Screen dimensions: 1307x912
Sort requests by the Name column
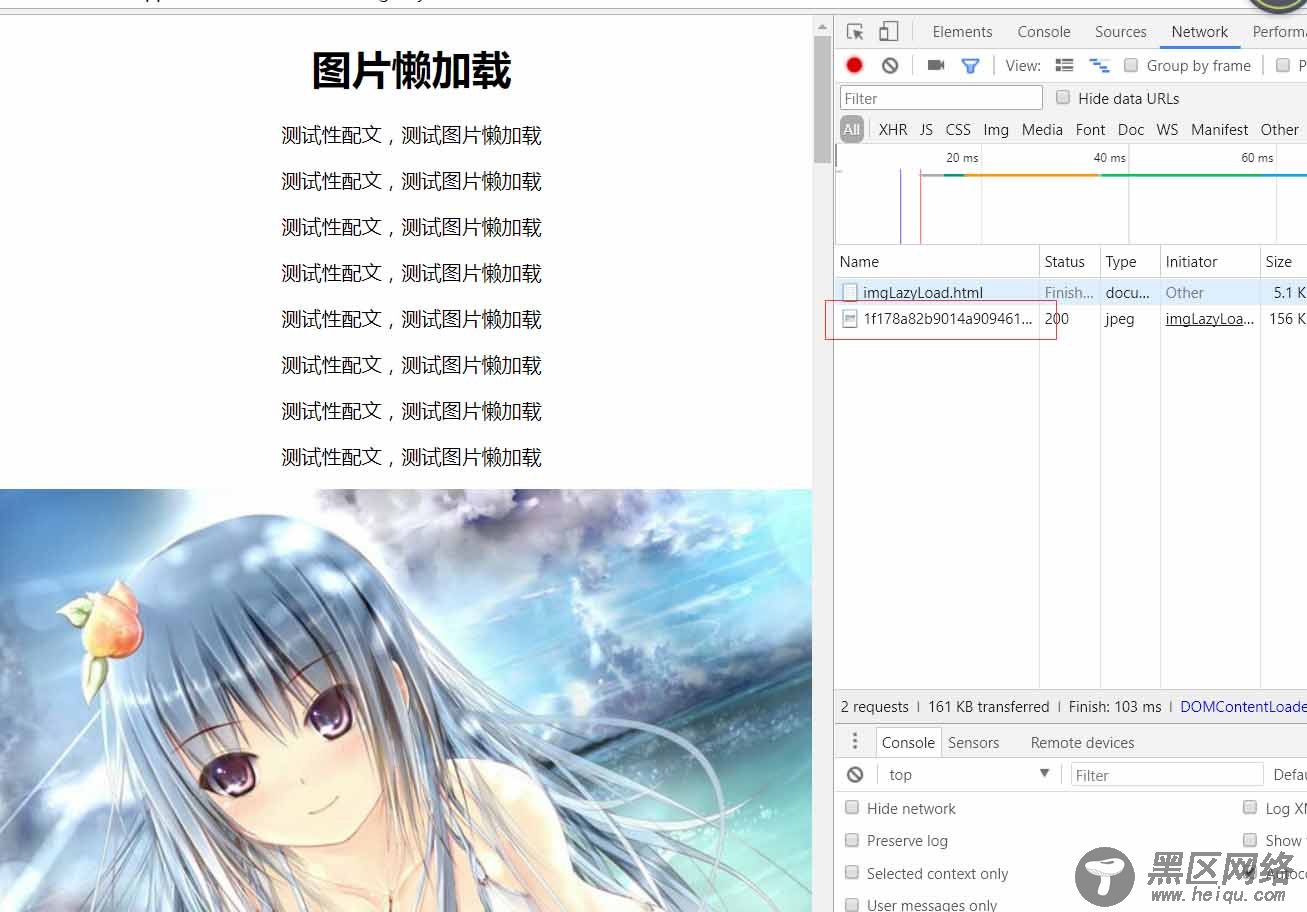pyautogui.click(x=937, y=262)
